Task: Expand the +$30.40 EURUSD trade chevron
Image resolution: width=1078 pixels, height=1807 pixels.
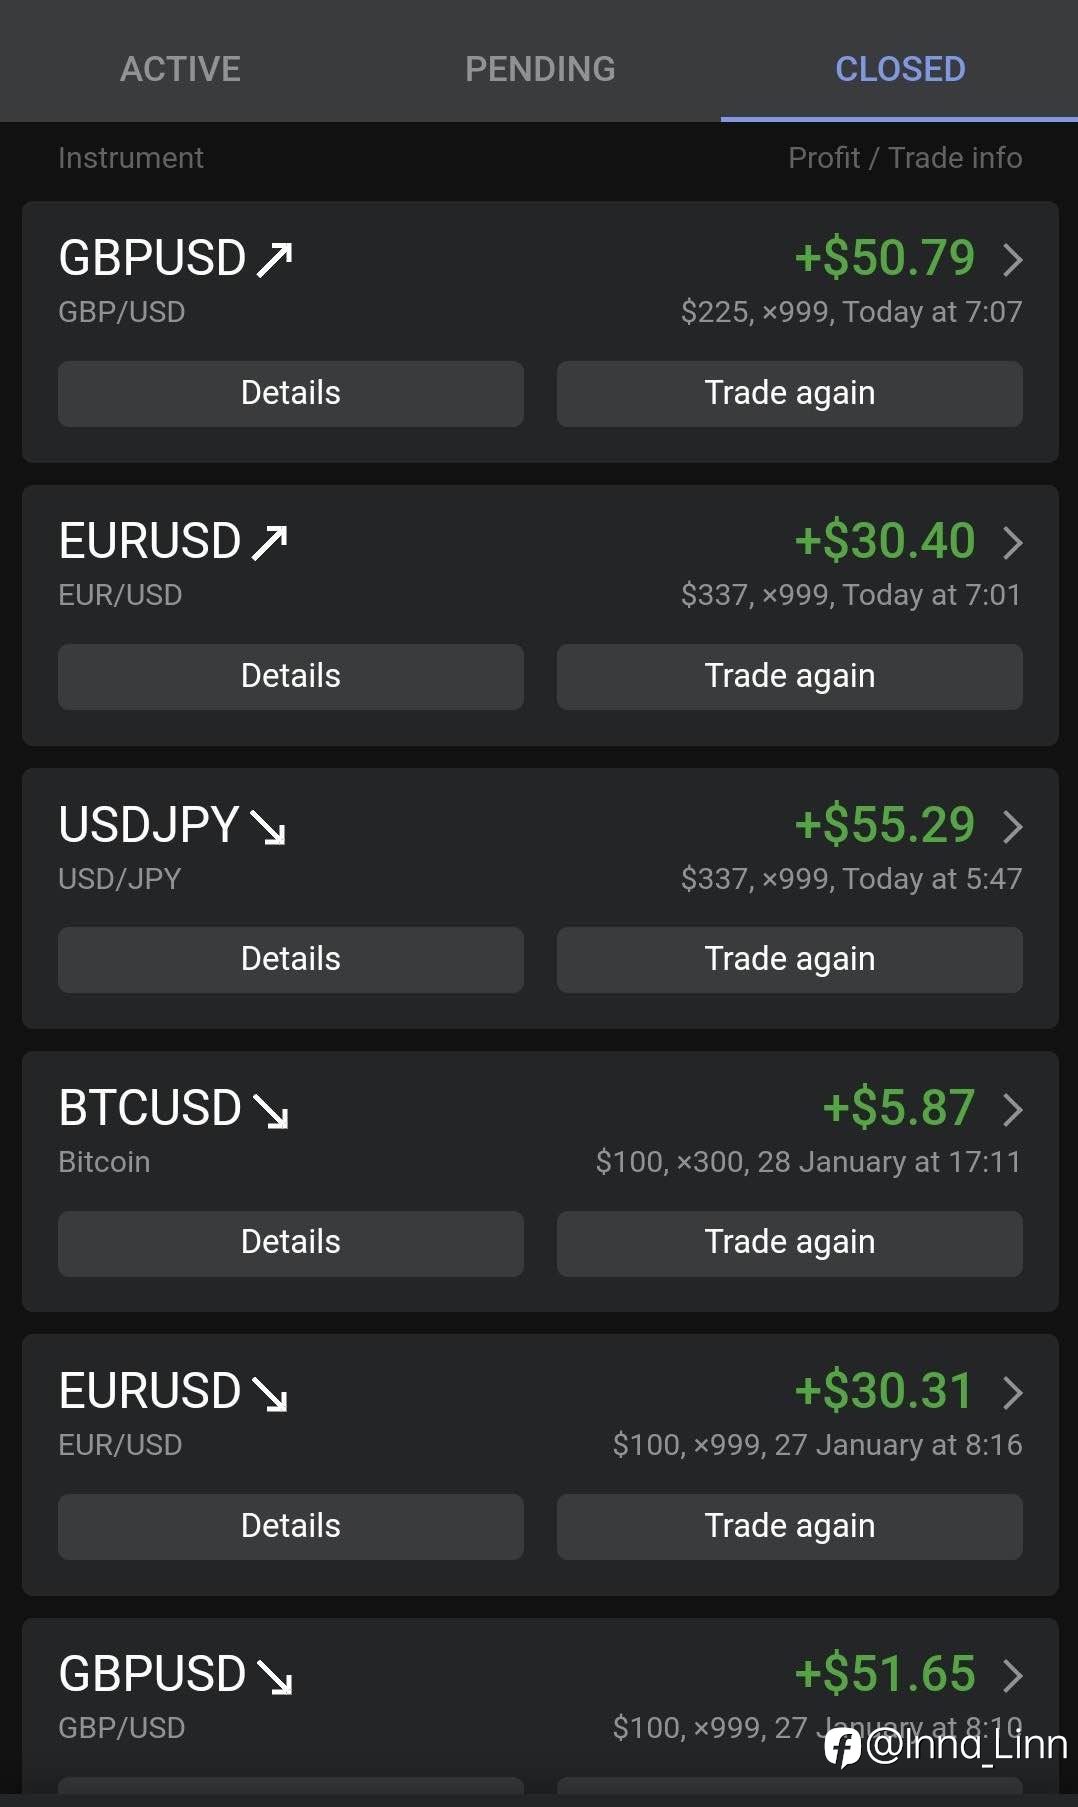Action: pos(1013,543)
